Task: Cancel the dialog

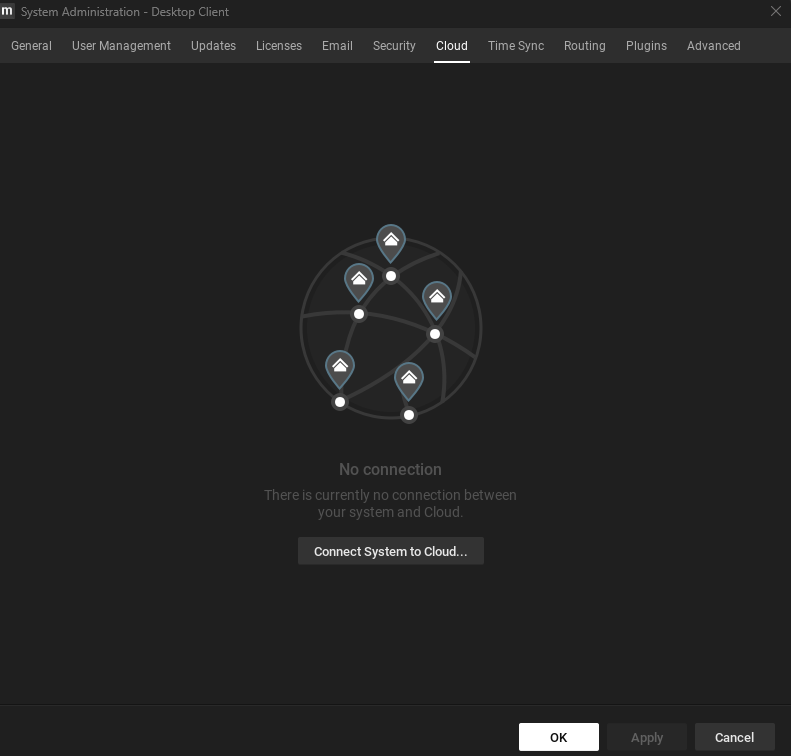Action: pyautogui.click(x=734, y=737)
